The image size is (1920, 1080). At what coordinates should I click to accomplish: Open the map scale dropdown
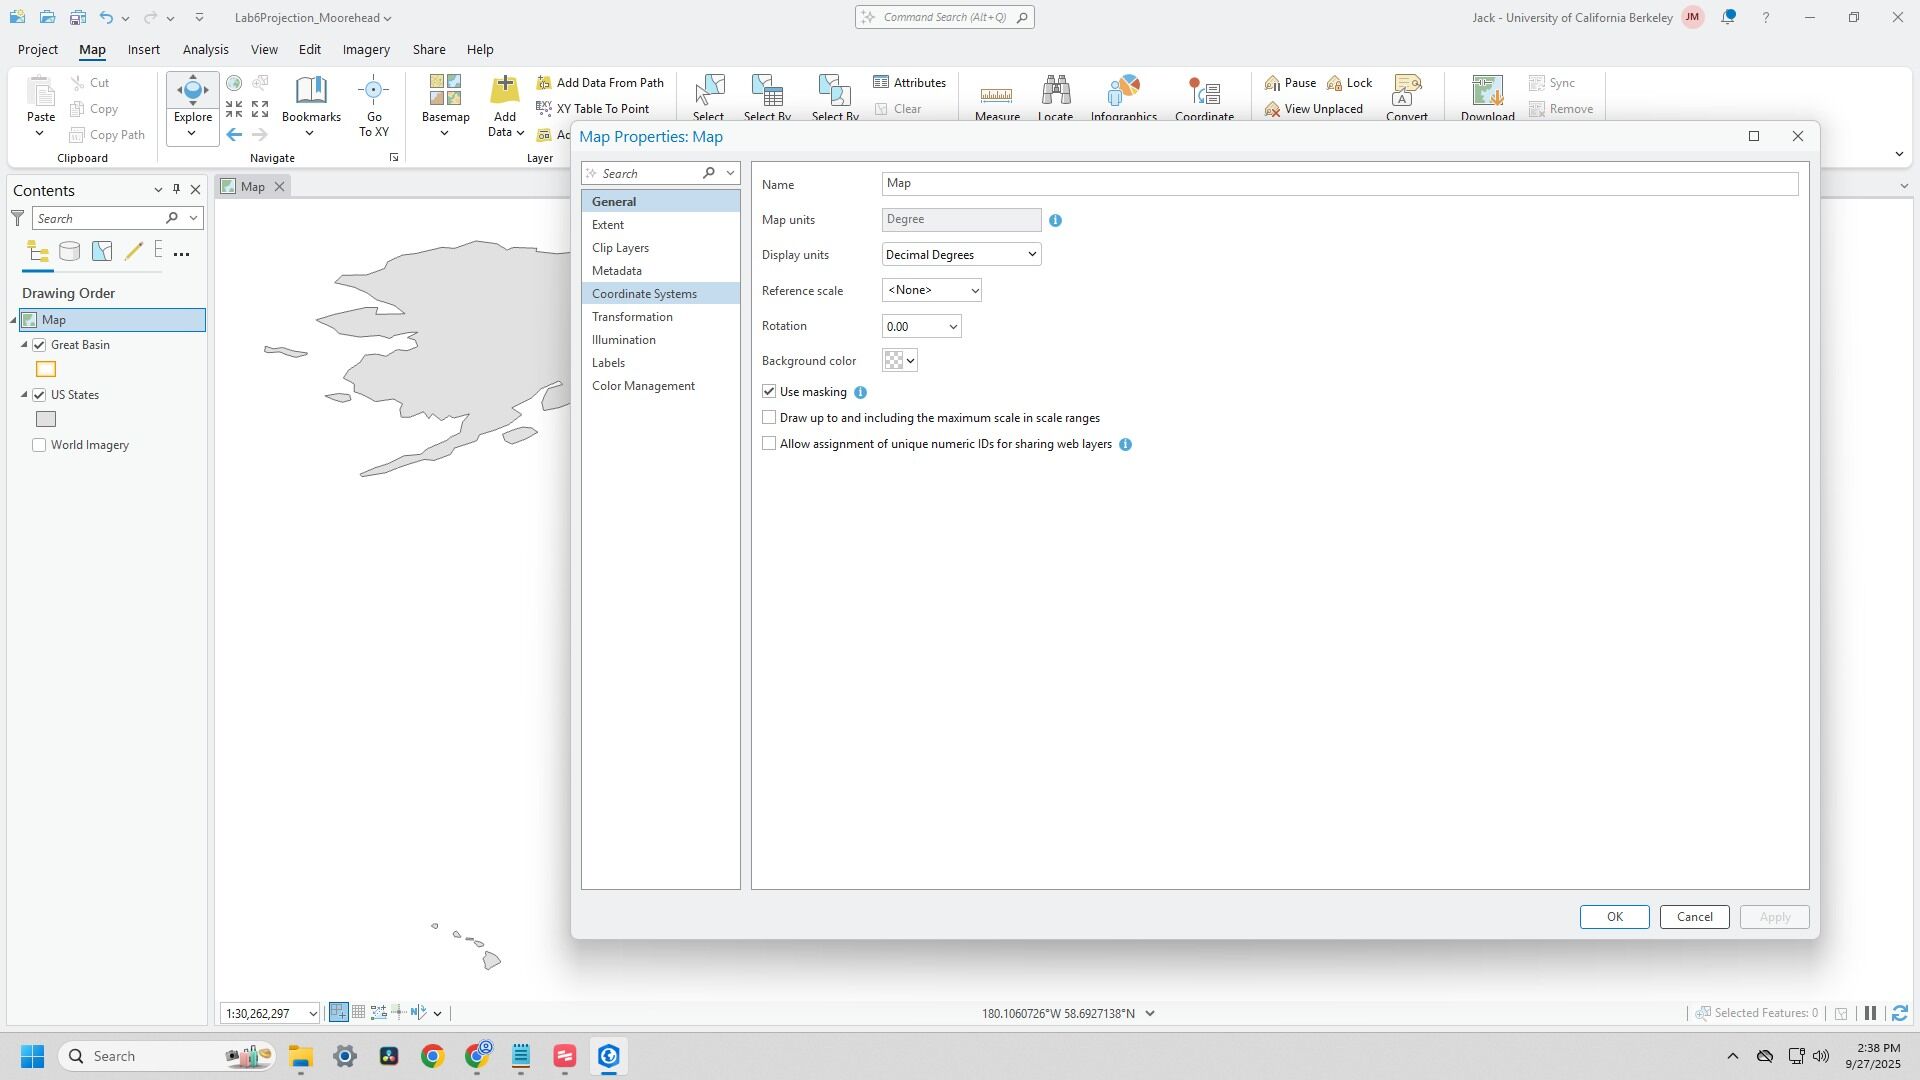pyautogui.click(x=312, y=1014)
